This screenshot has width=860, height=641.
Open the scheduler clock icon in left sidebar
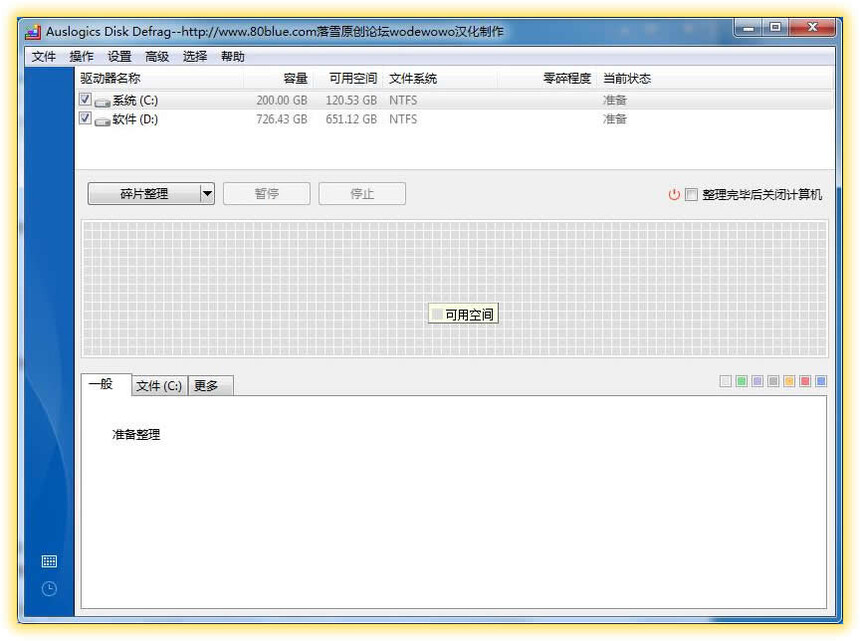point(48,588)
